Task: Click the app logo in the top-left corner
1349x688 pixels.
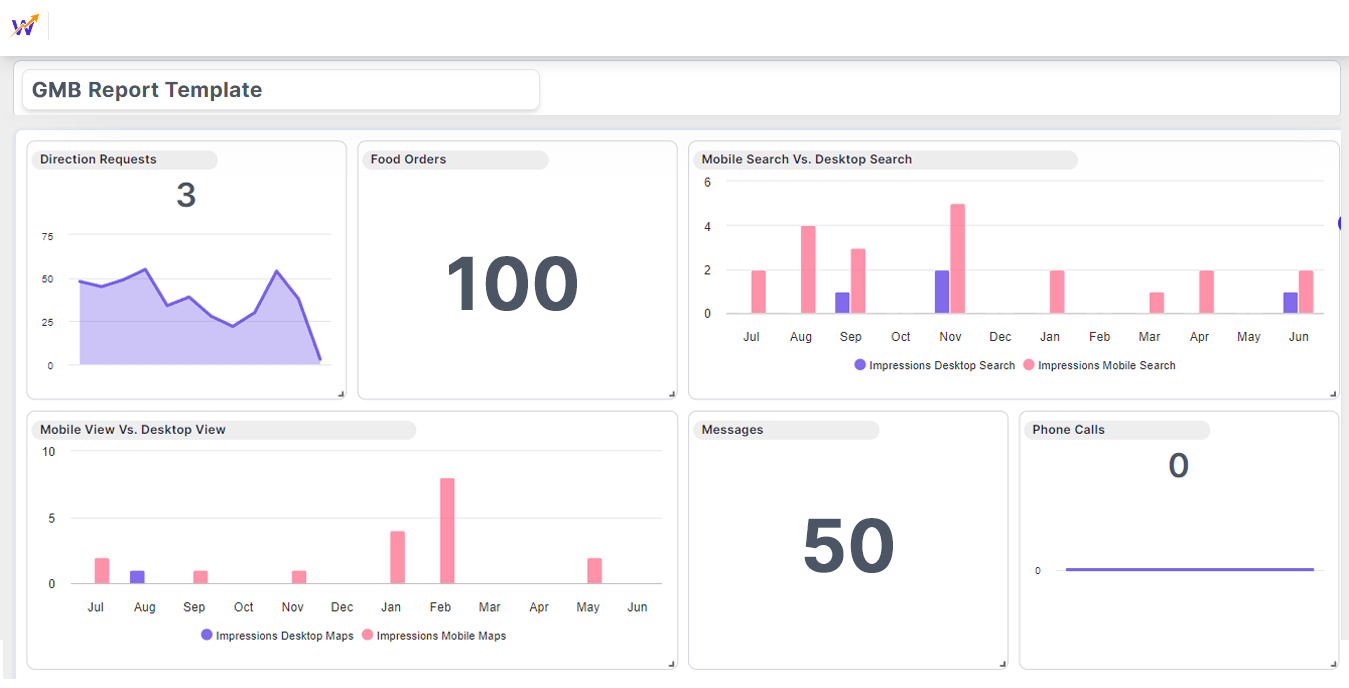Action: (25, 26)
